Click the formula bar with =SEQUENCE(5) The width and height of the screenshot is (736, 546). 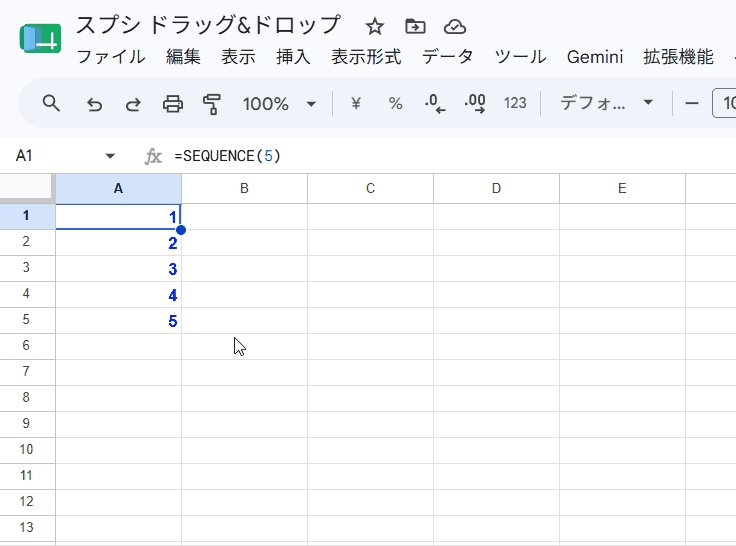(227, 156)
